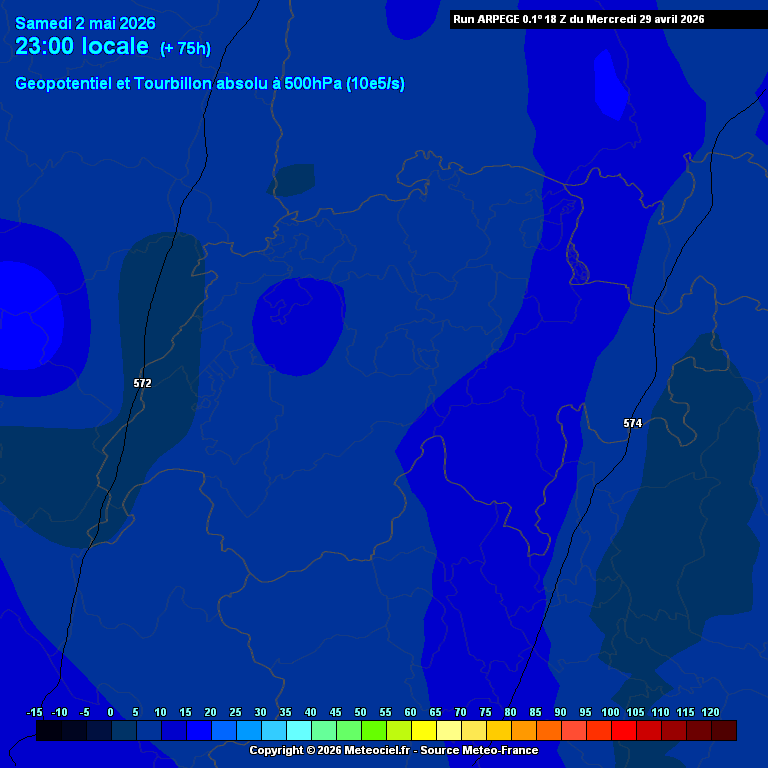
Task: Click the 572 contour label
Action: 142,383
